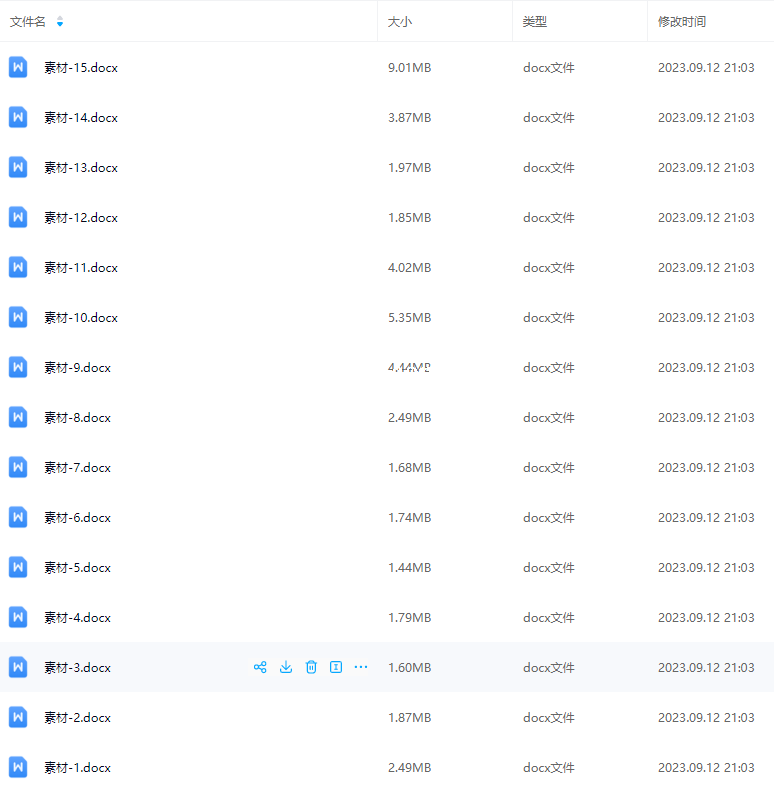Open the 素材-6.docx entry
Screen dimensions: 774x799
[77, 517]
